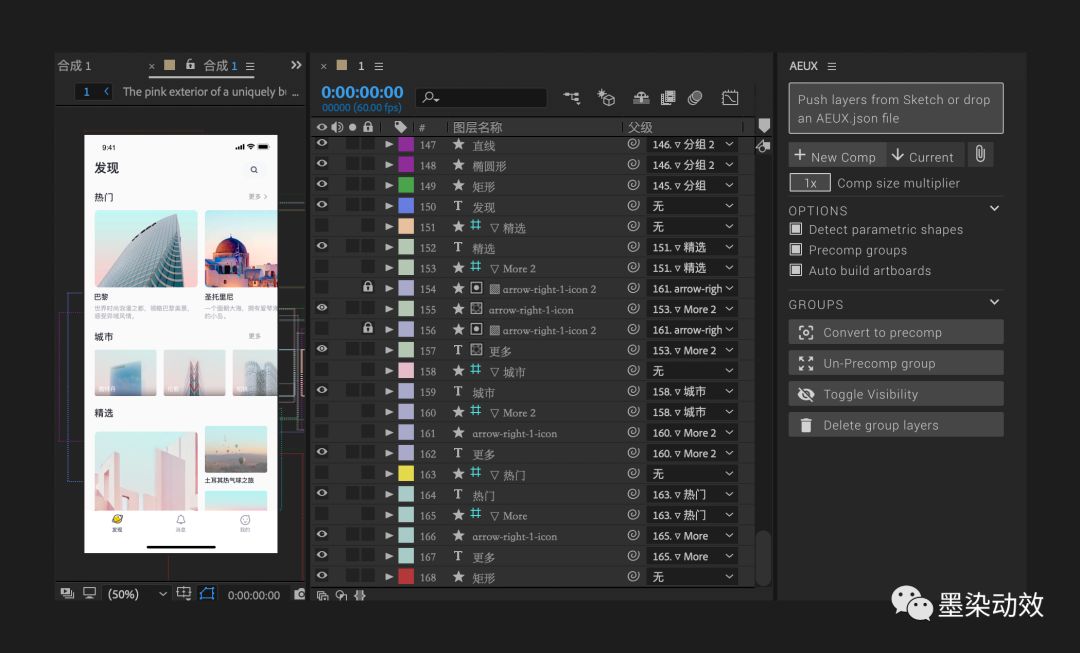
Task: Click the always preview icon at the viewer bottom-left
Action: pyautogui.click(x=67, y=593)
